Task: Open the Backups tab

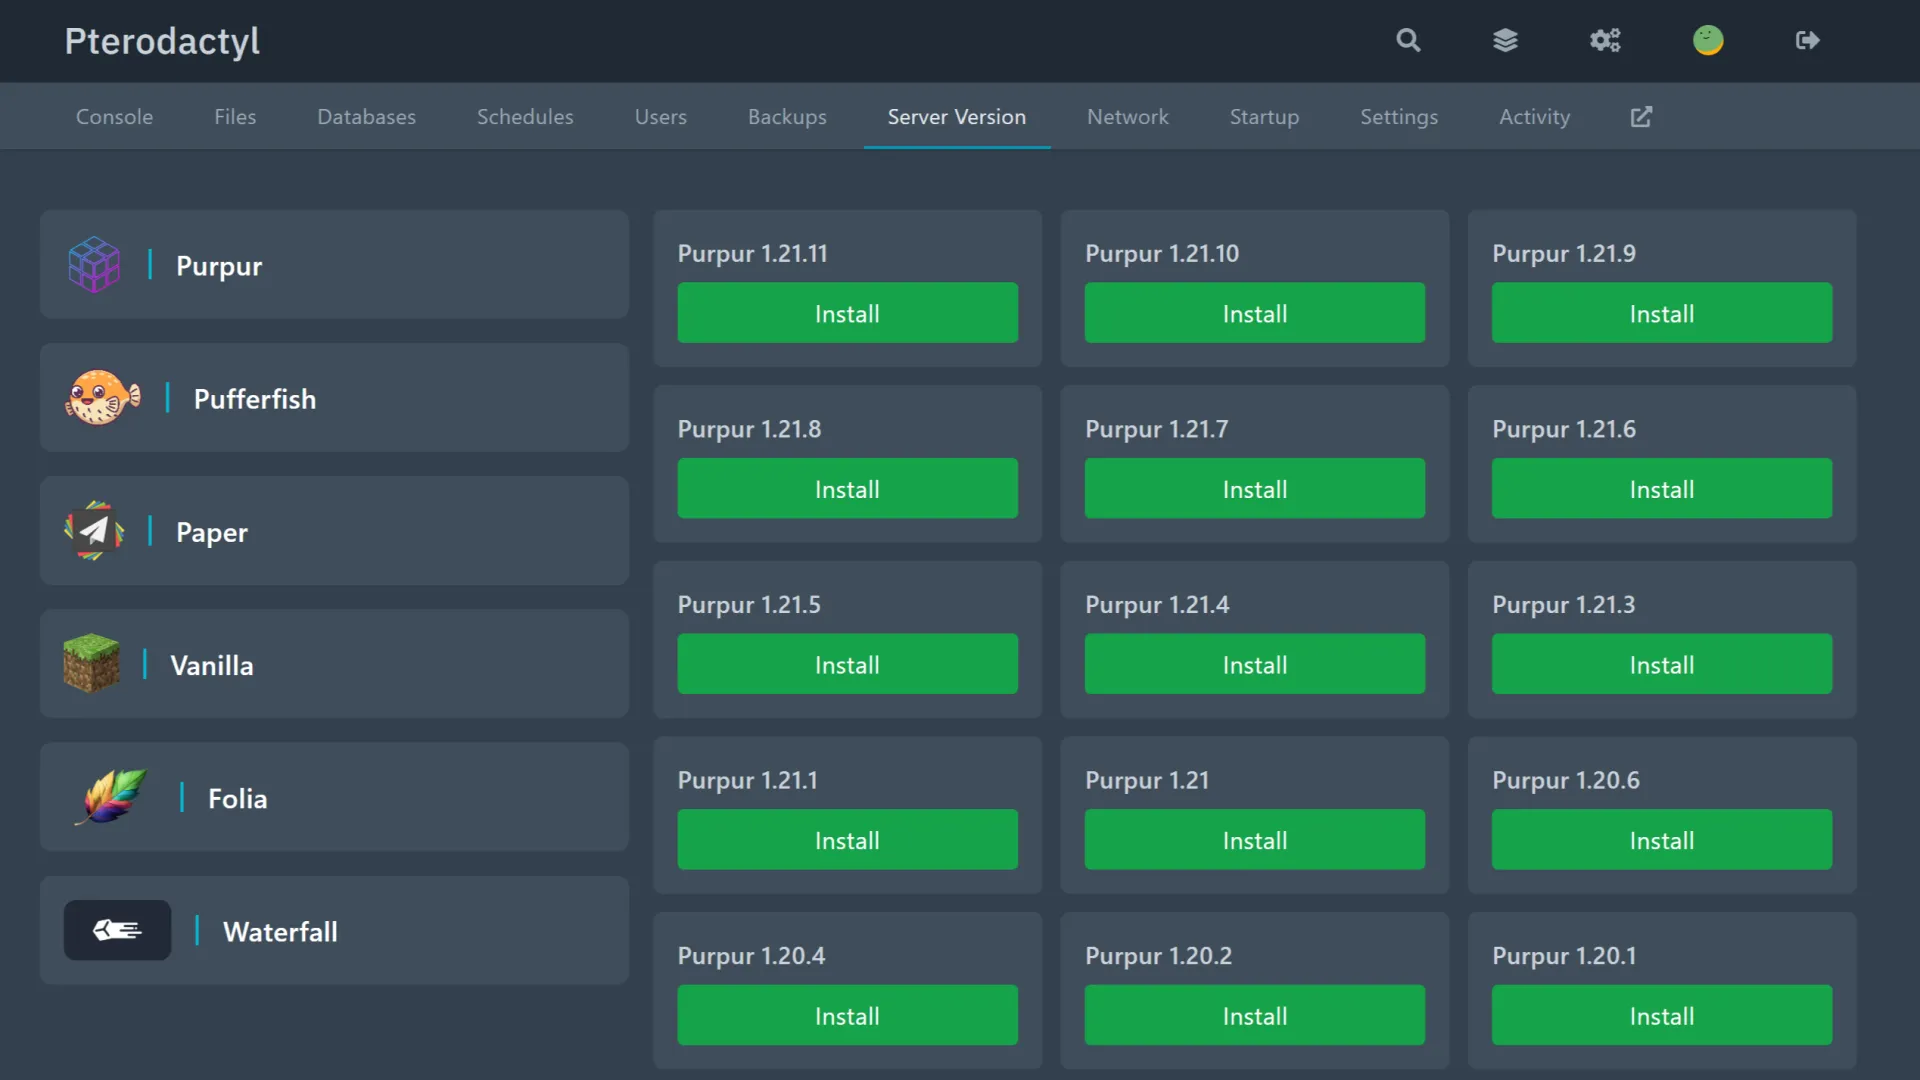Action: 787,117
